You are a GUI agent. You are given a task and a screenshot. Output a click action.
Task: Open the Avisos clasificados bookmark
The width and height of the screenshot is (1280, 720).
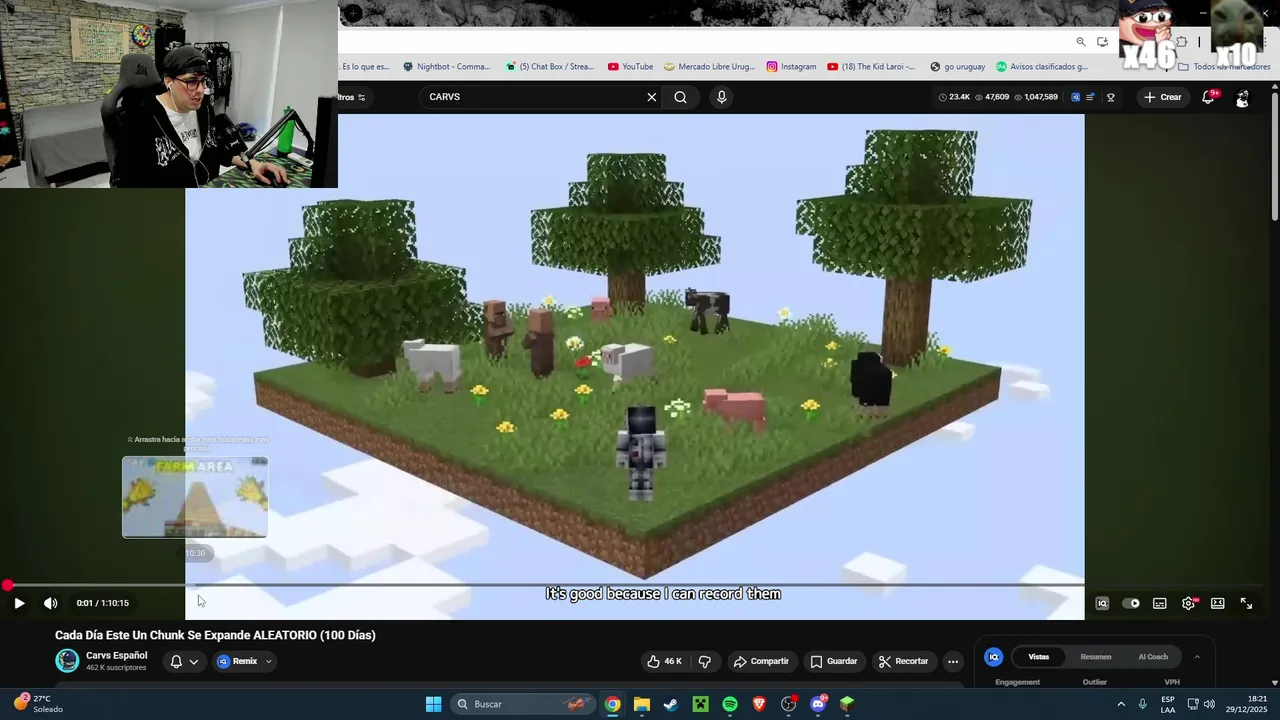tap(1042, 67)
